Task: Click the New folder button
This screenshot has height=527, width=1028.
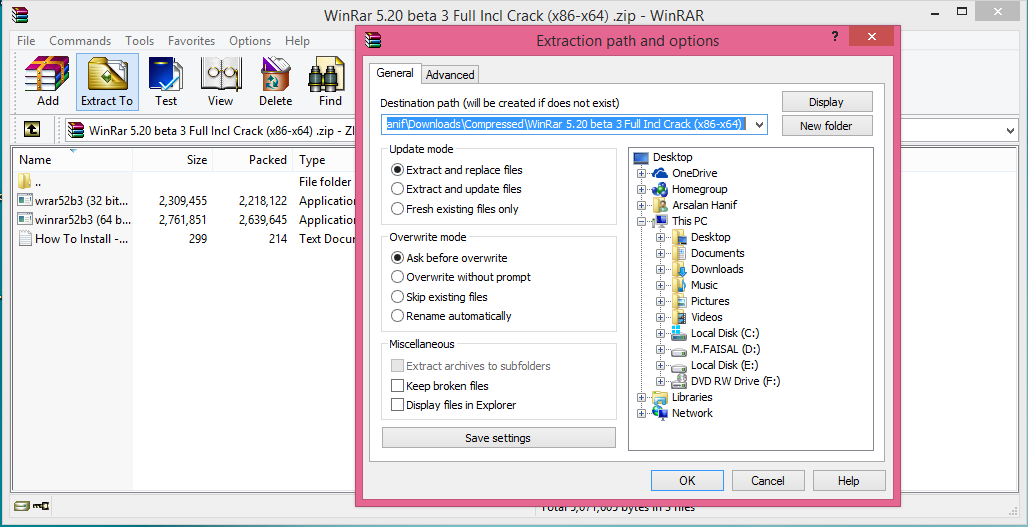Action: click(x=827, y=126)
